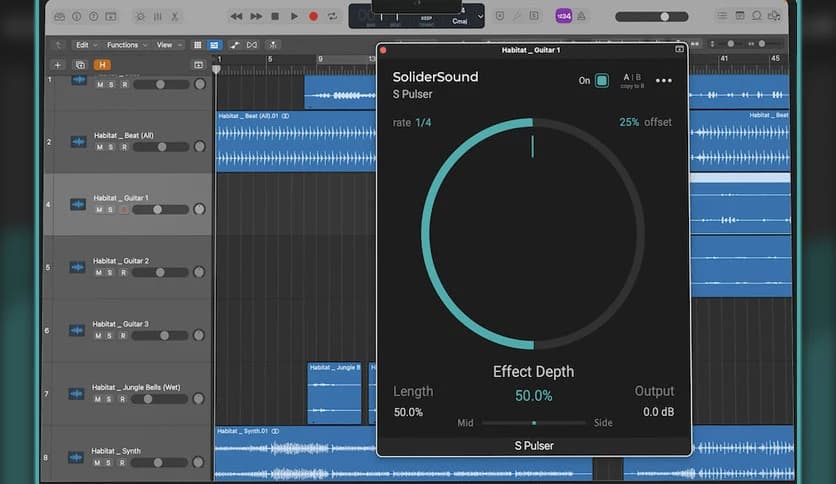The width and height of the screenshot is (836, 484).
Task: Click the red Record button
Action: pos(314,17)
